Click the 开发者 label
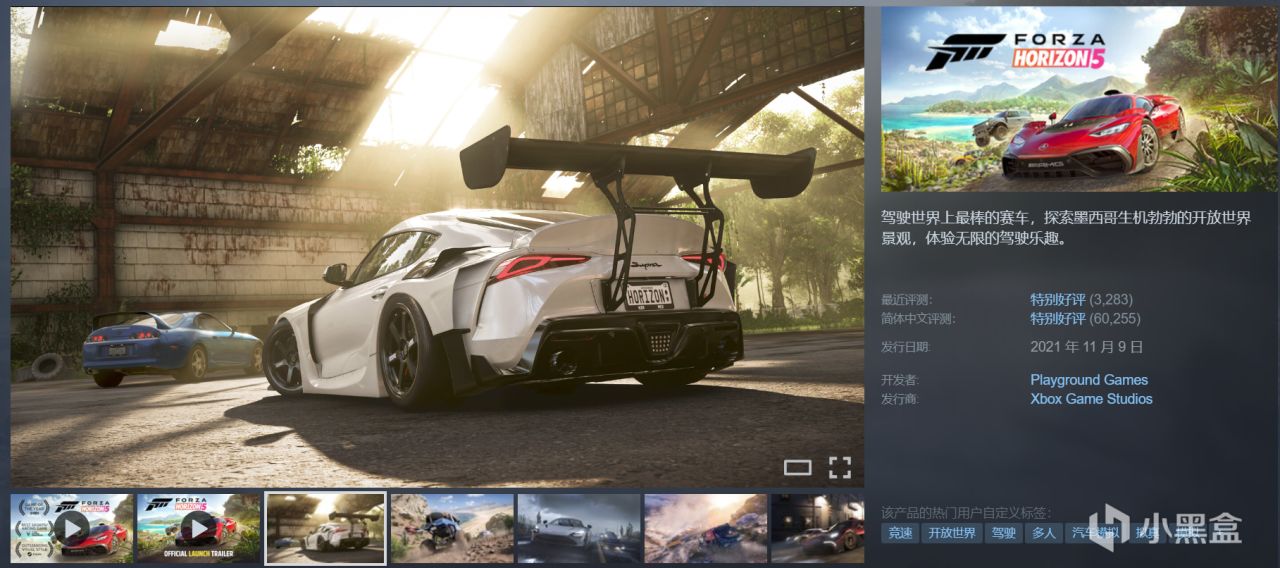 900,380
